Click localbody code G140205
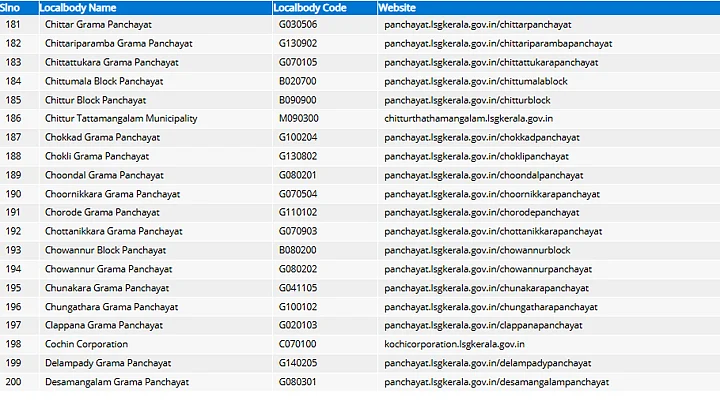The image size is (720, 401). tap(298, 363)
